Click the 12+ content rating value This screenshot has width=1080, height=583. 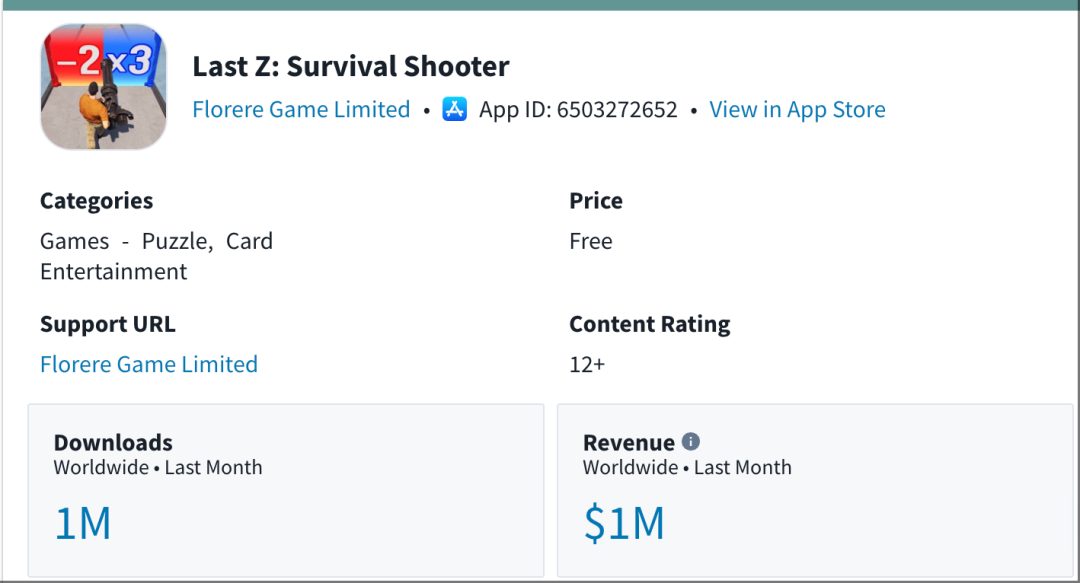(587, 364)
